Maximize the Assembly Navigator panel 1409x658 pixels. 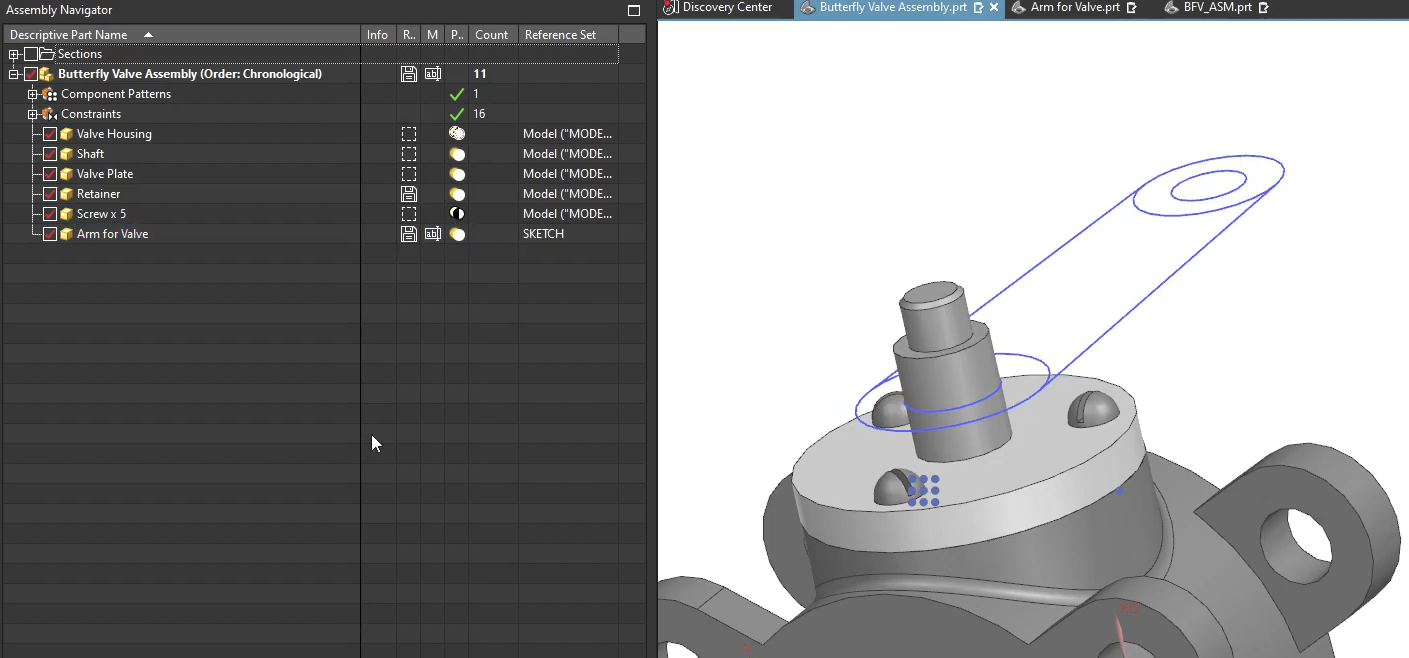coord(633,10)
